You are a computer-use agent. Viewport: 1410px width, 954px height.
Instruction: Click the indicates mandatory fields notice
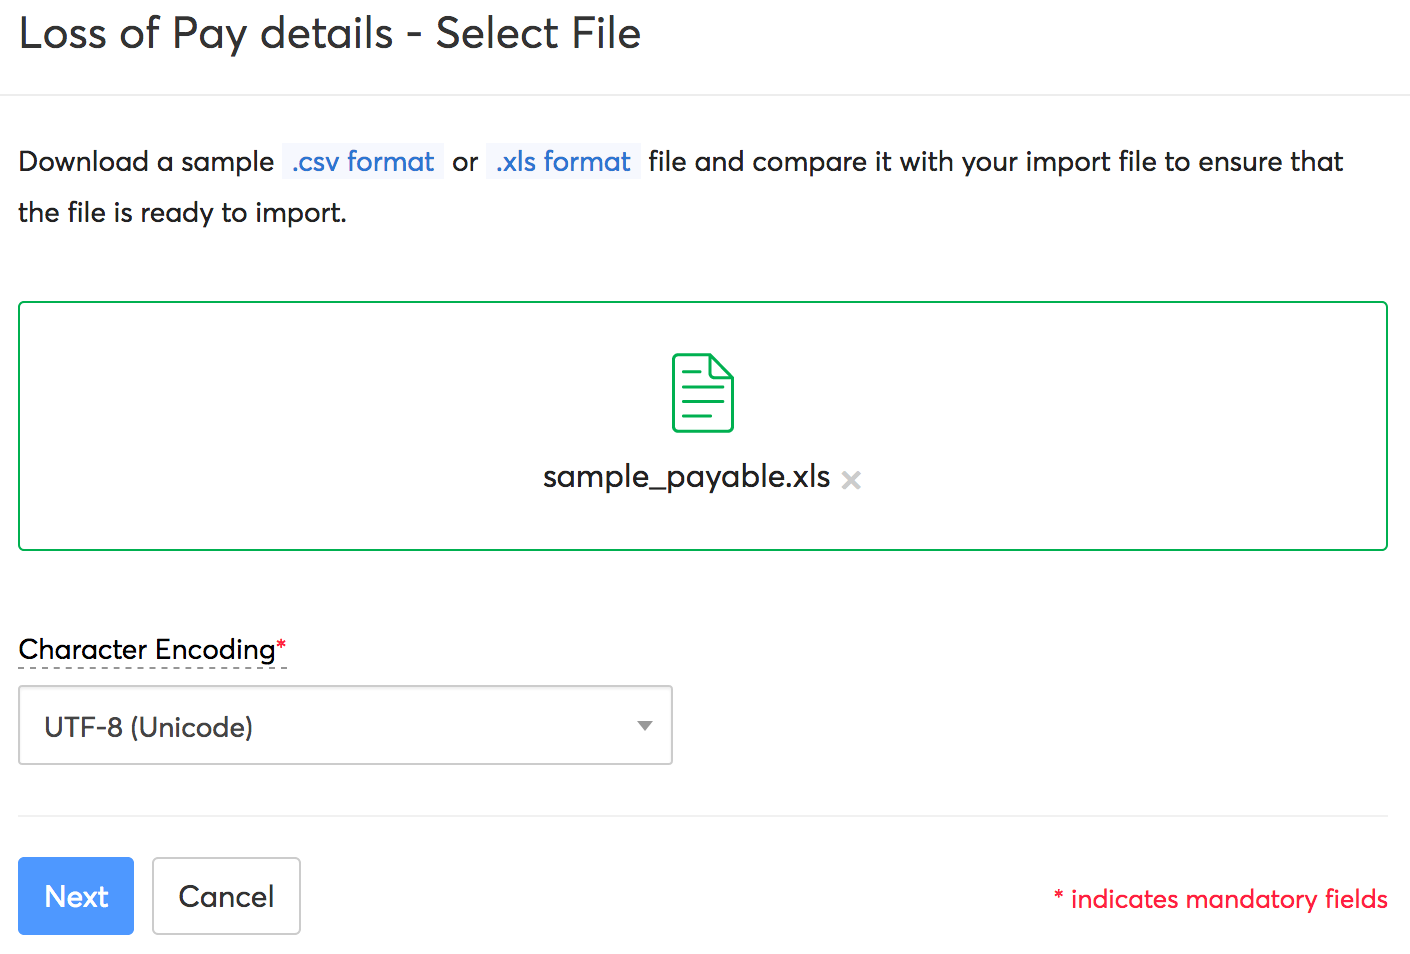pos(1220,898)
